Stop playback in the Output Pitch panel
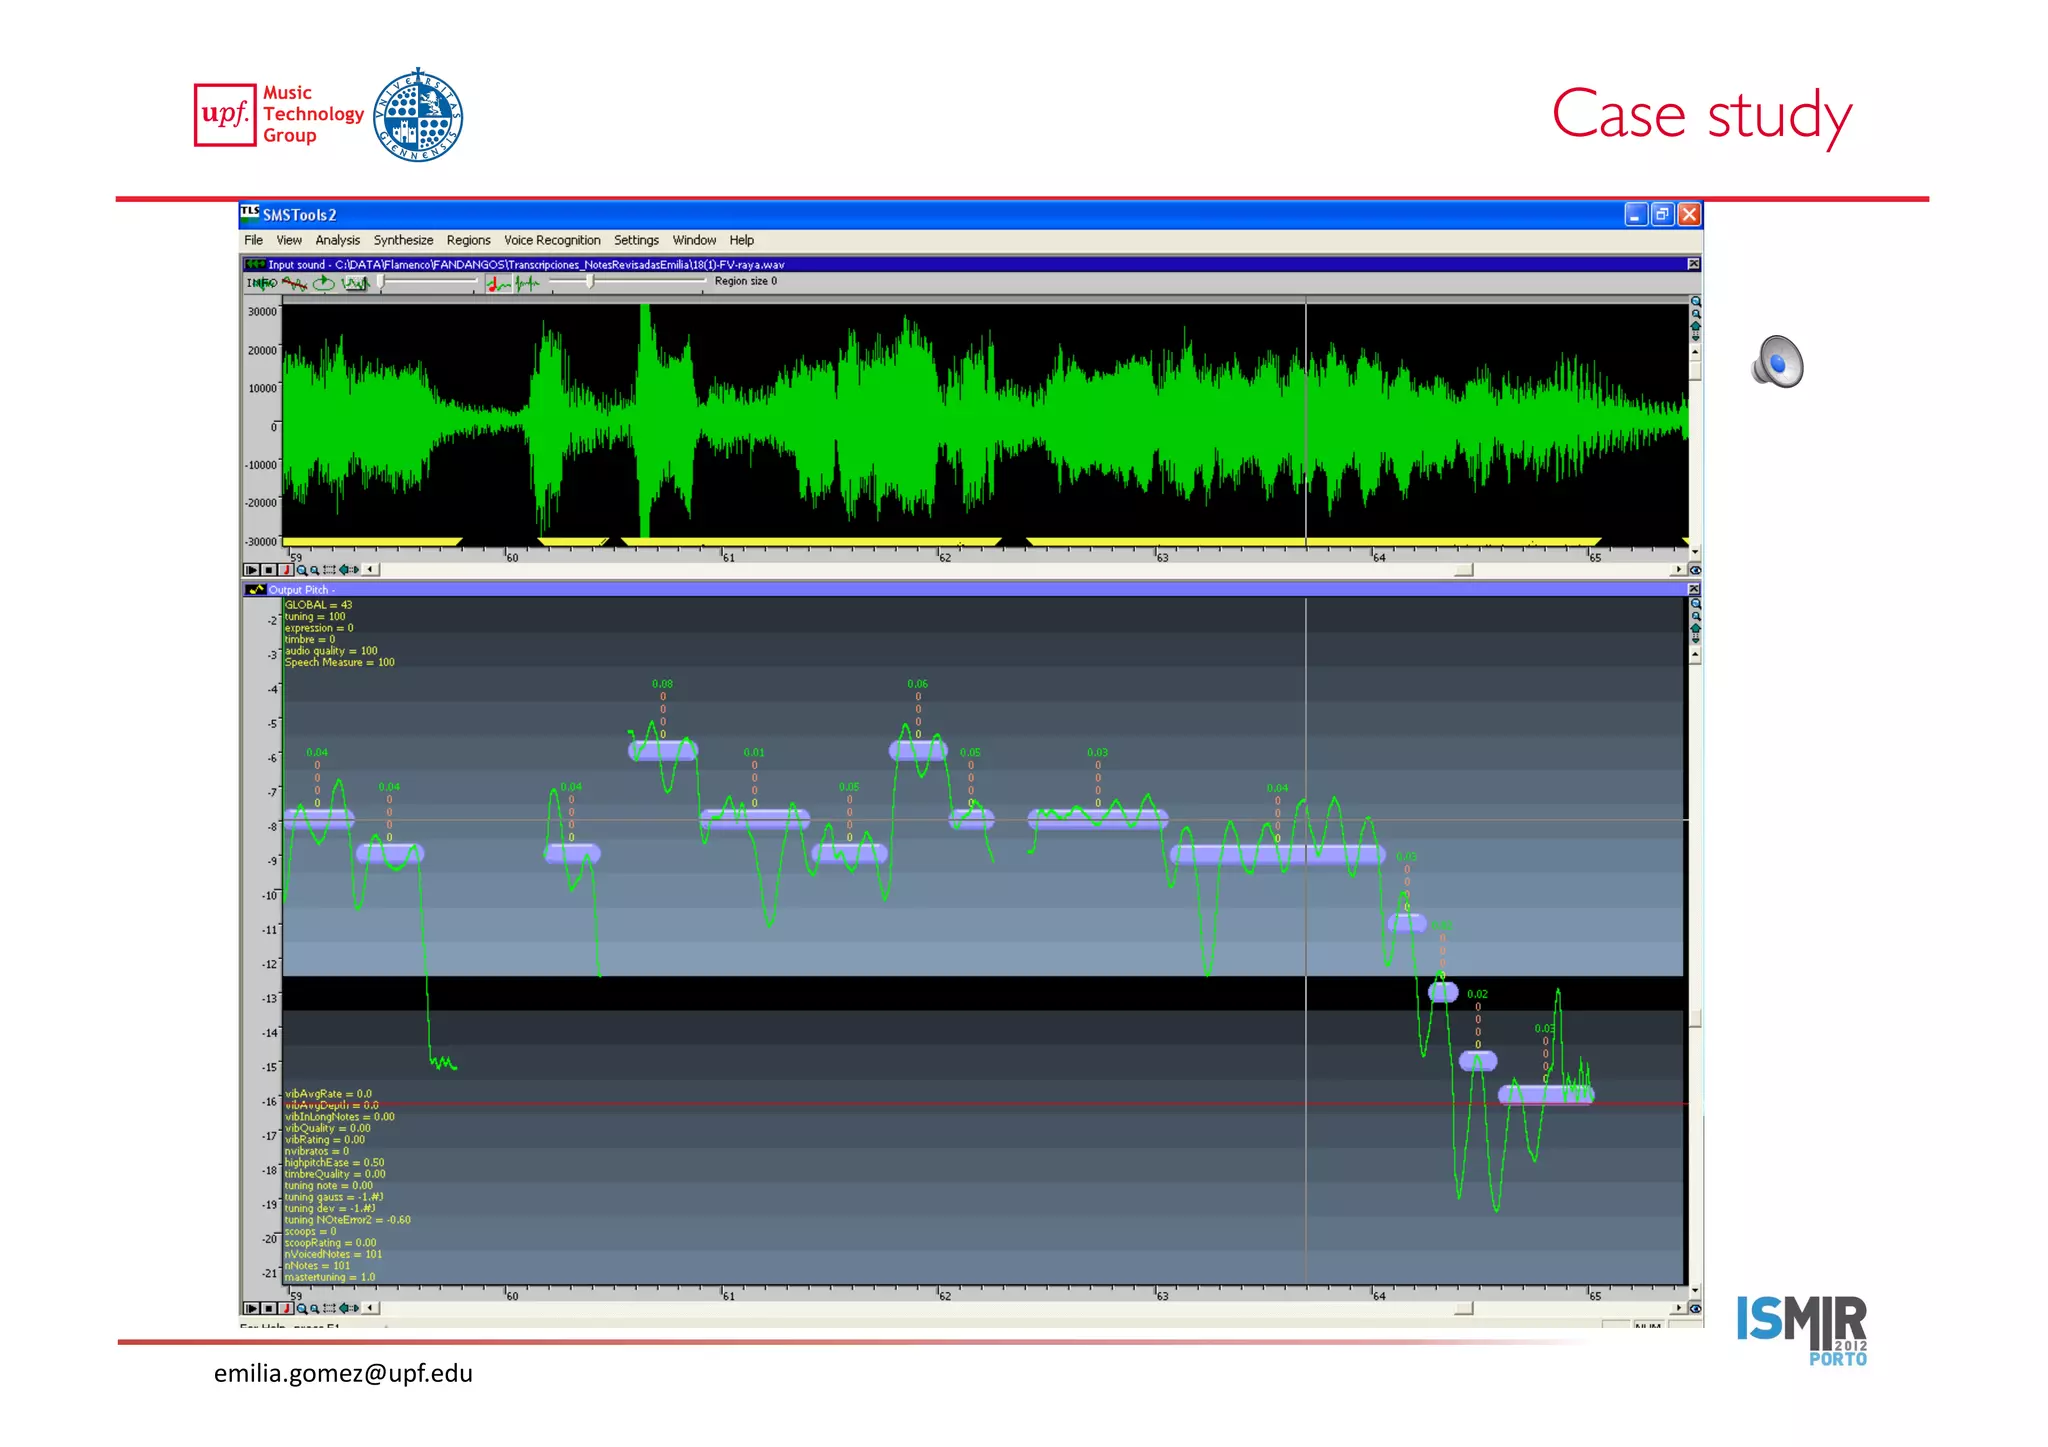2048x1447 pixels. (x=268, y=1308)
